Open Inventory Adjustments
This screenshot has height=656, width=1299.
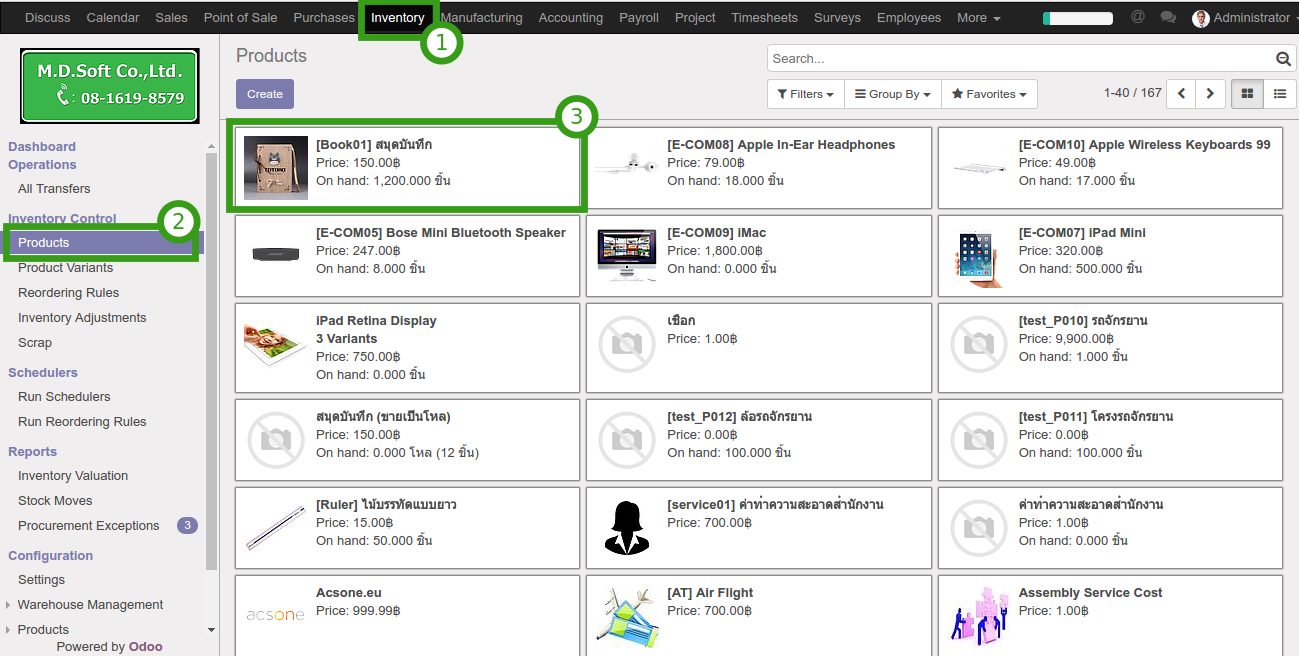(x=82, y=318)
